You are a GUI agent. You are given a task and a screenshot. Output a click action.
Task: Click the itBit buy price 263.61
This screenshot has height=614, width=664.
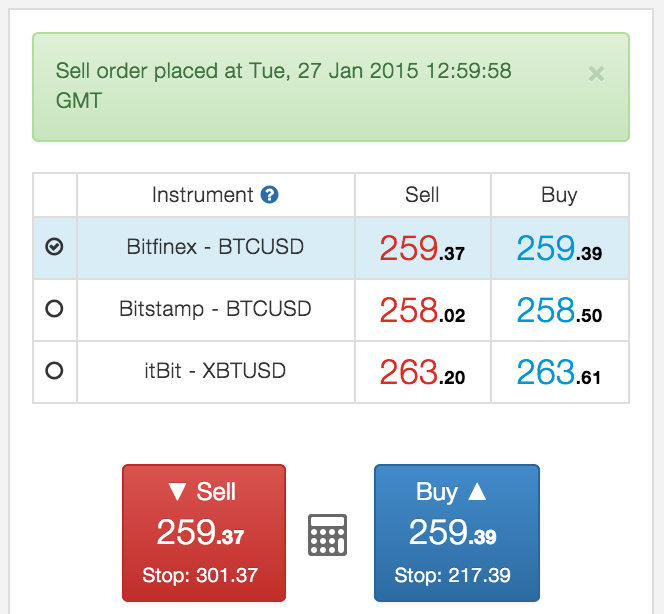coord(559,372)
